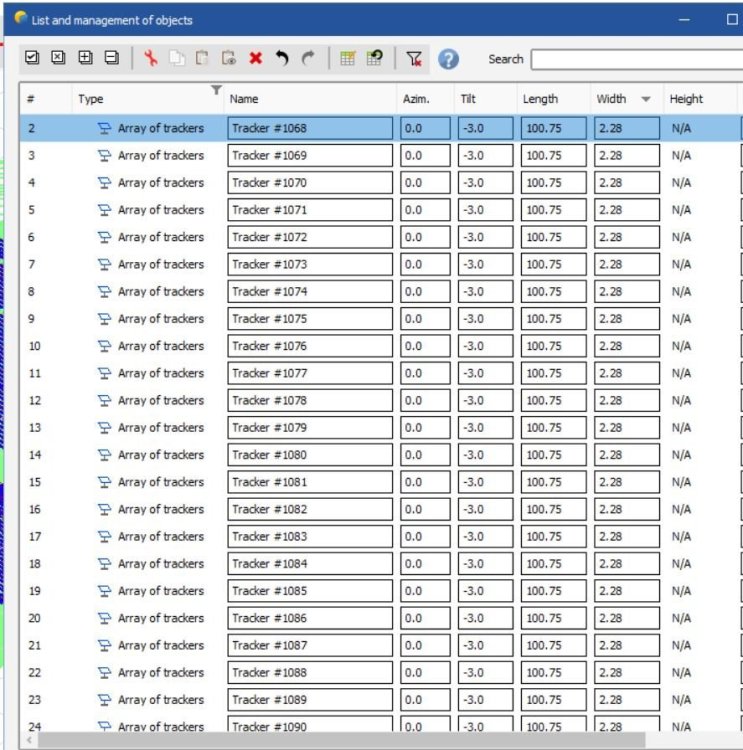
Task: Click Array of trackers icon in row 10
Action: pyautogui.click(x=104, y=346)
